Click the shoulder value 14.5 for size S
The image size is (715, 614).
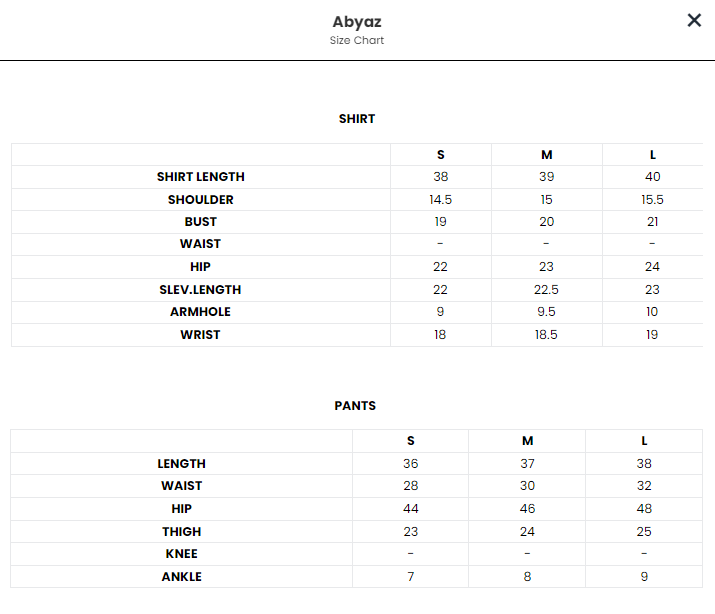point(440,200)
